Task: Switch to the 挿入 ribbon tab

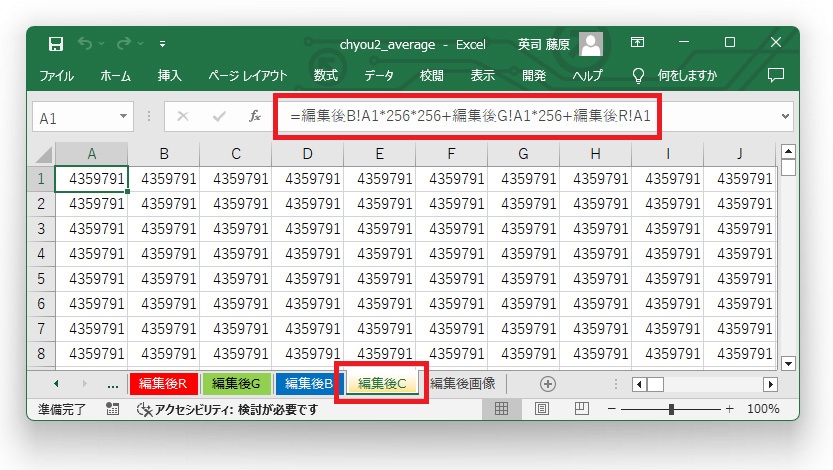Action: [169, 76]
